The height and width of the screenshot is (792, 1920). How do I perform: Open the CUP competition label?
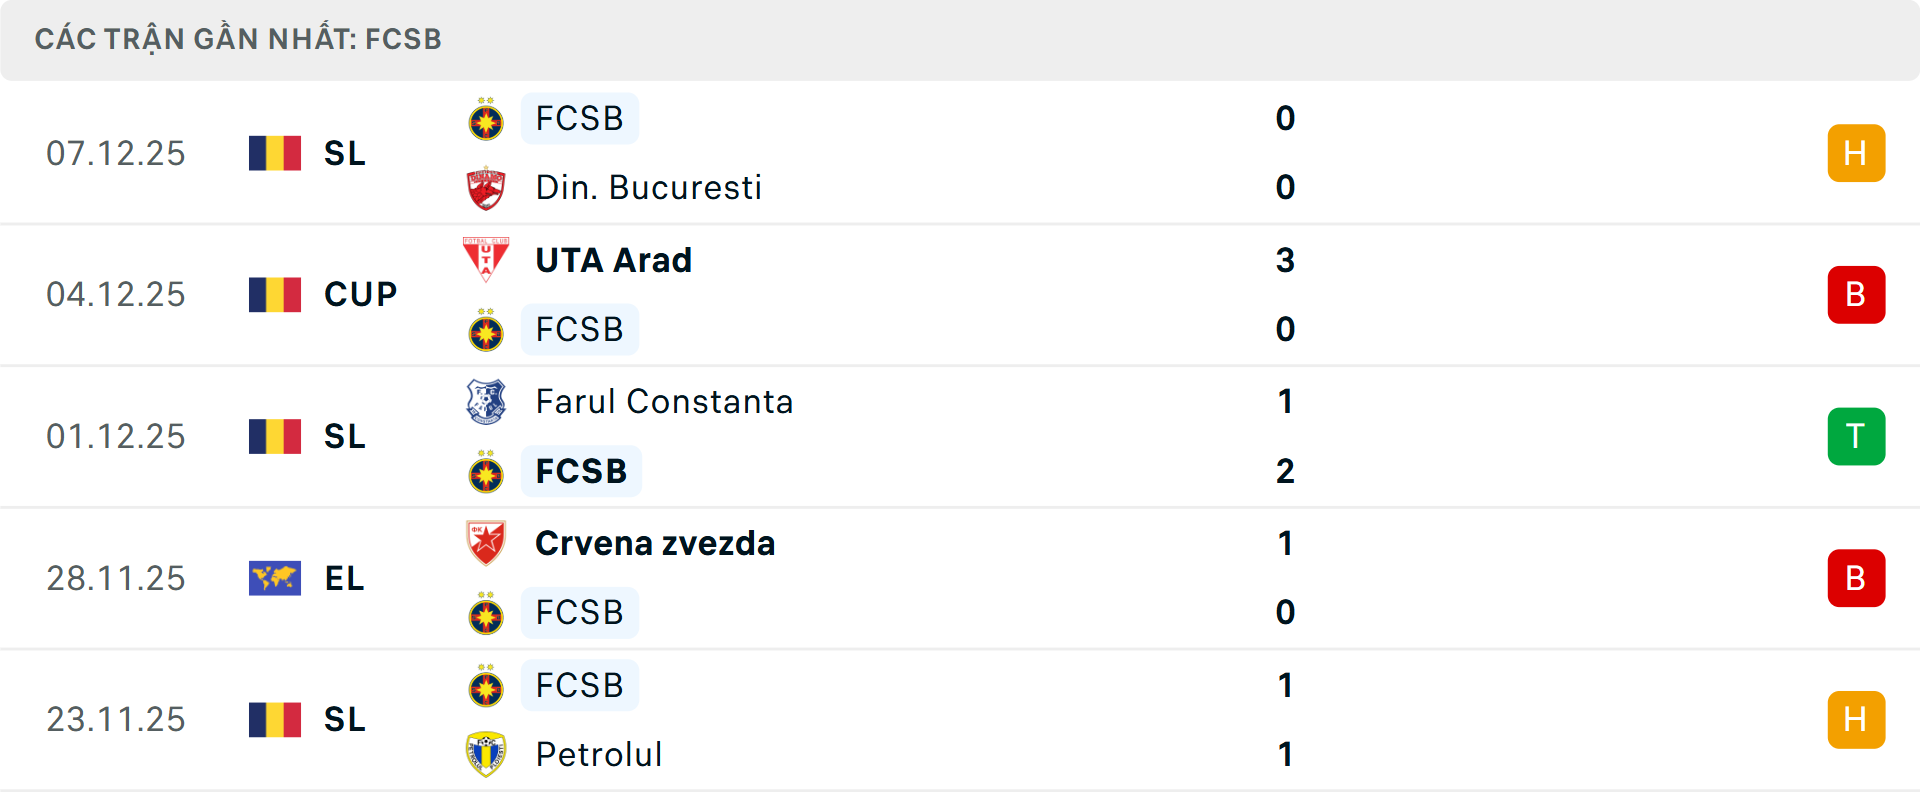(359, 294)
